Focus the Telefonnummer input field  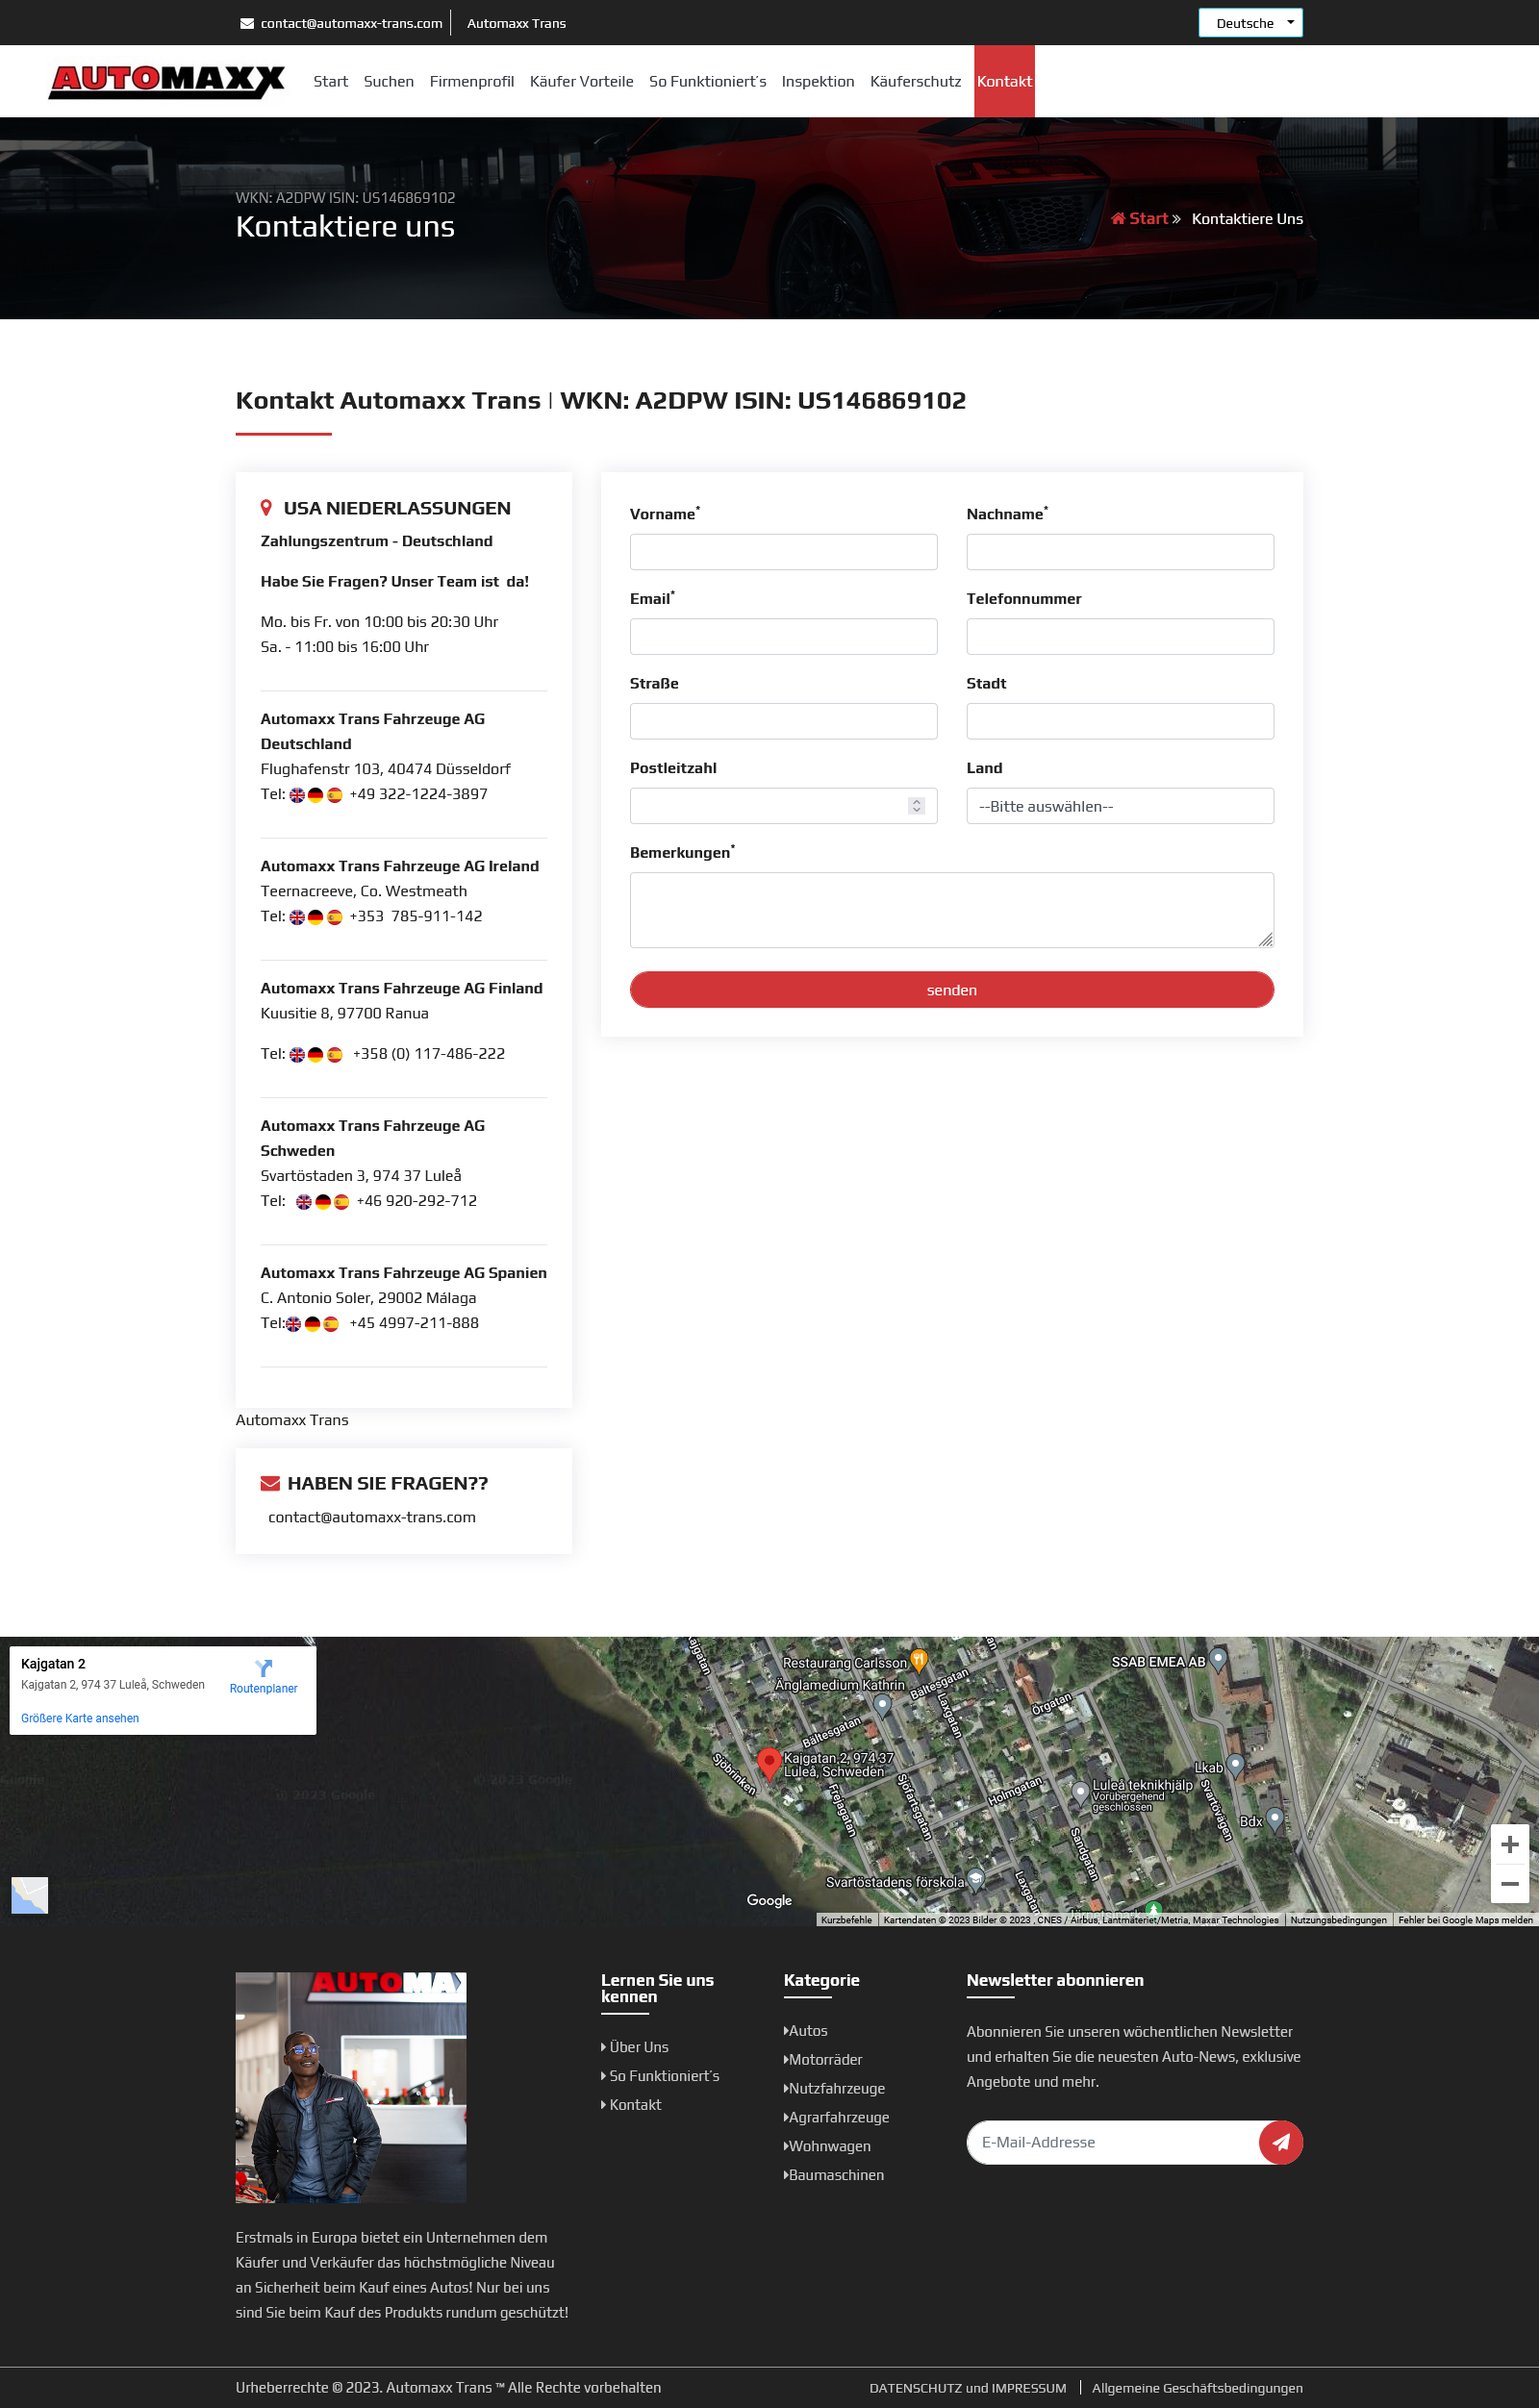[x=1120, y=637]
